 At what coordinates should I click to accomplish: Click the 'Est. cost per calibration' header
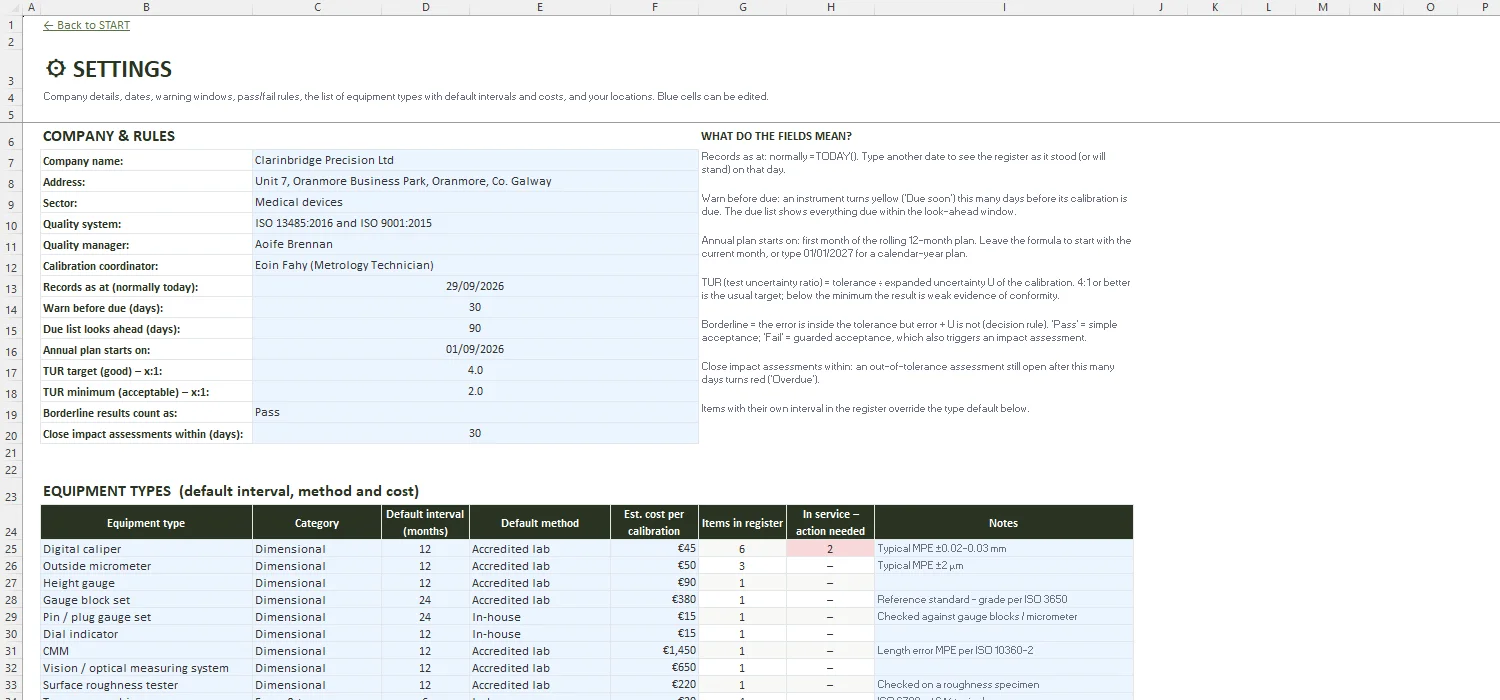pyautogui.click(x=654, y=523)
